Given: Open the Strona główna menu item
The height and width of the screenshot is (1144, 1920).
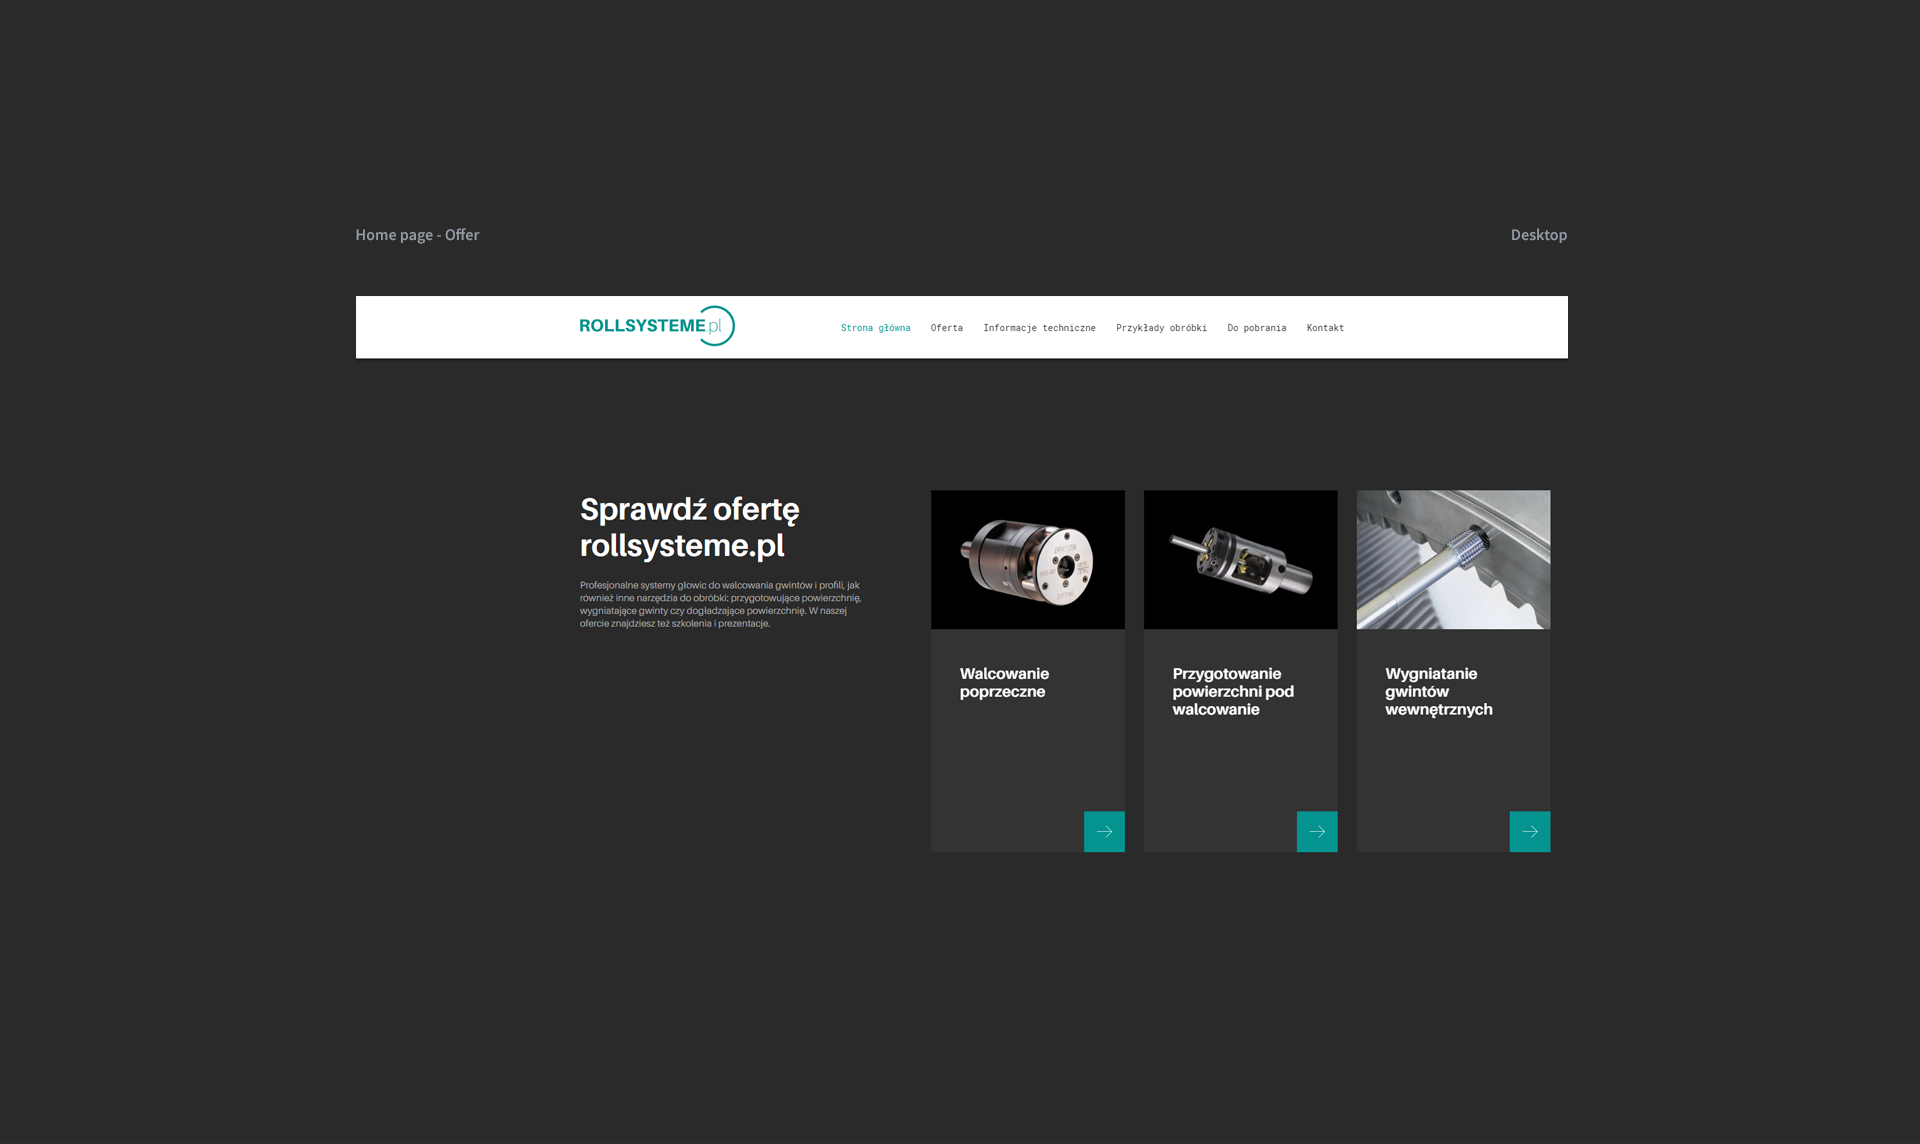Looking at the screenshot, I should pyautogui.click(x=875, y=328).
